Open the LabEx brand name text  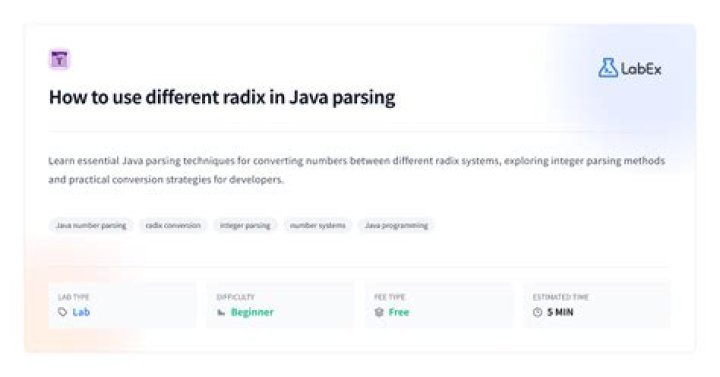coord(641,69)
